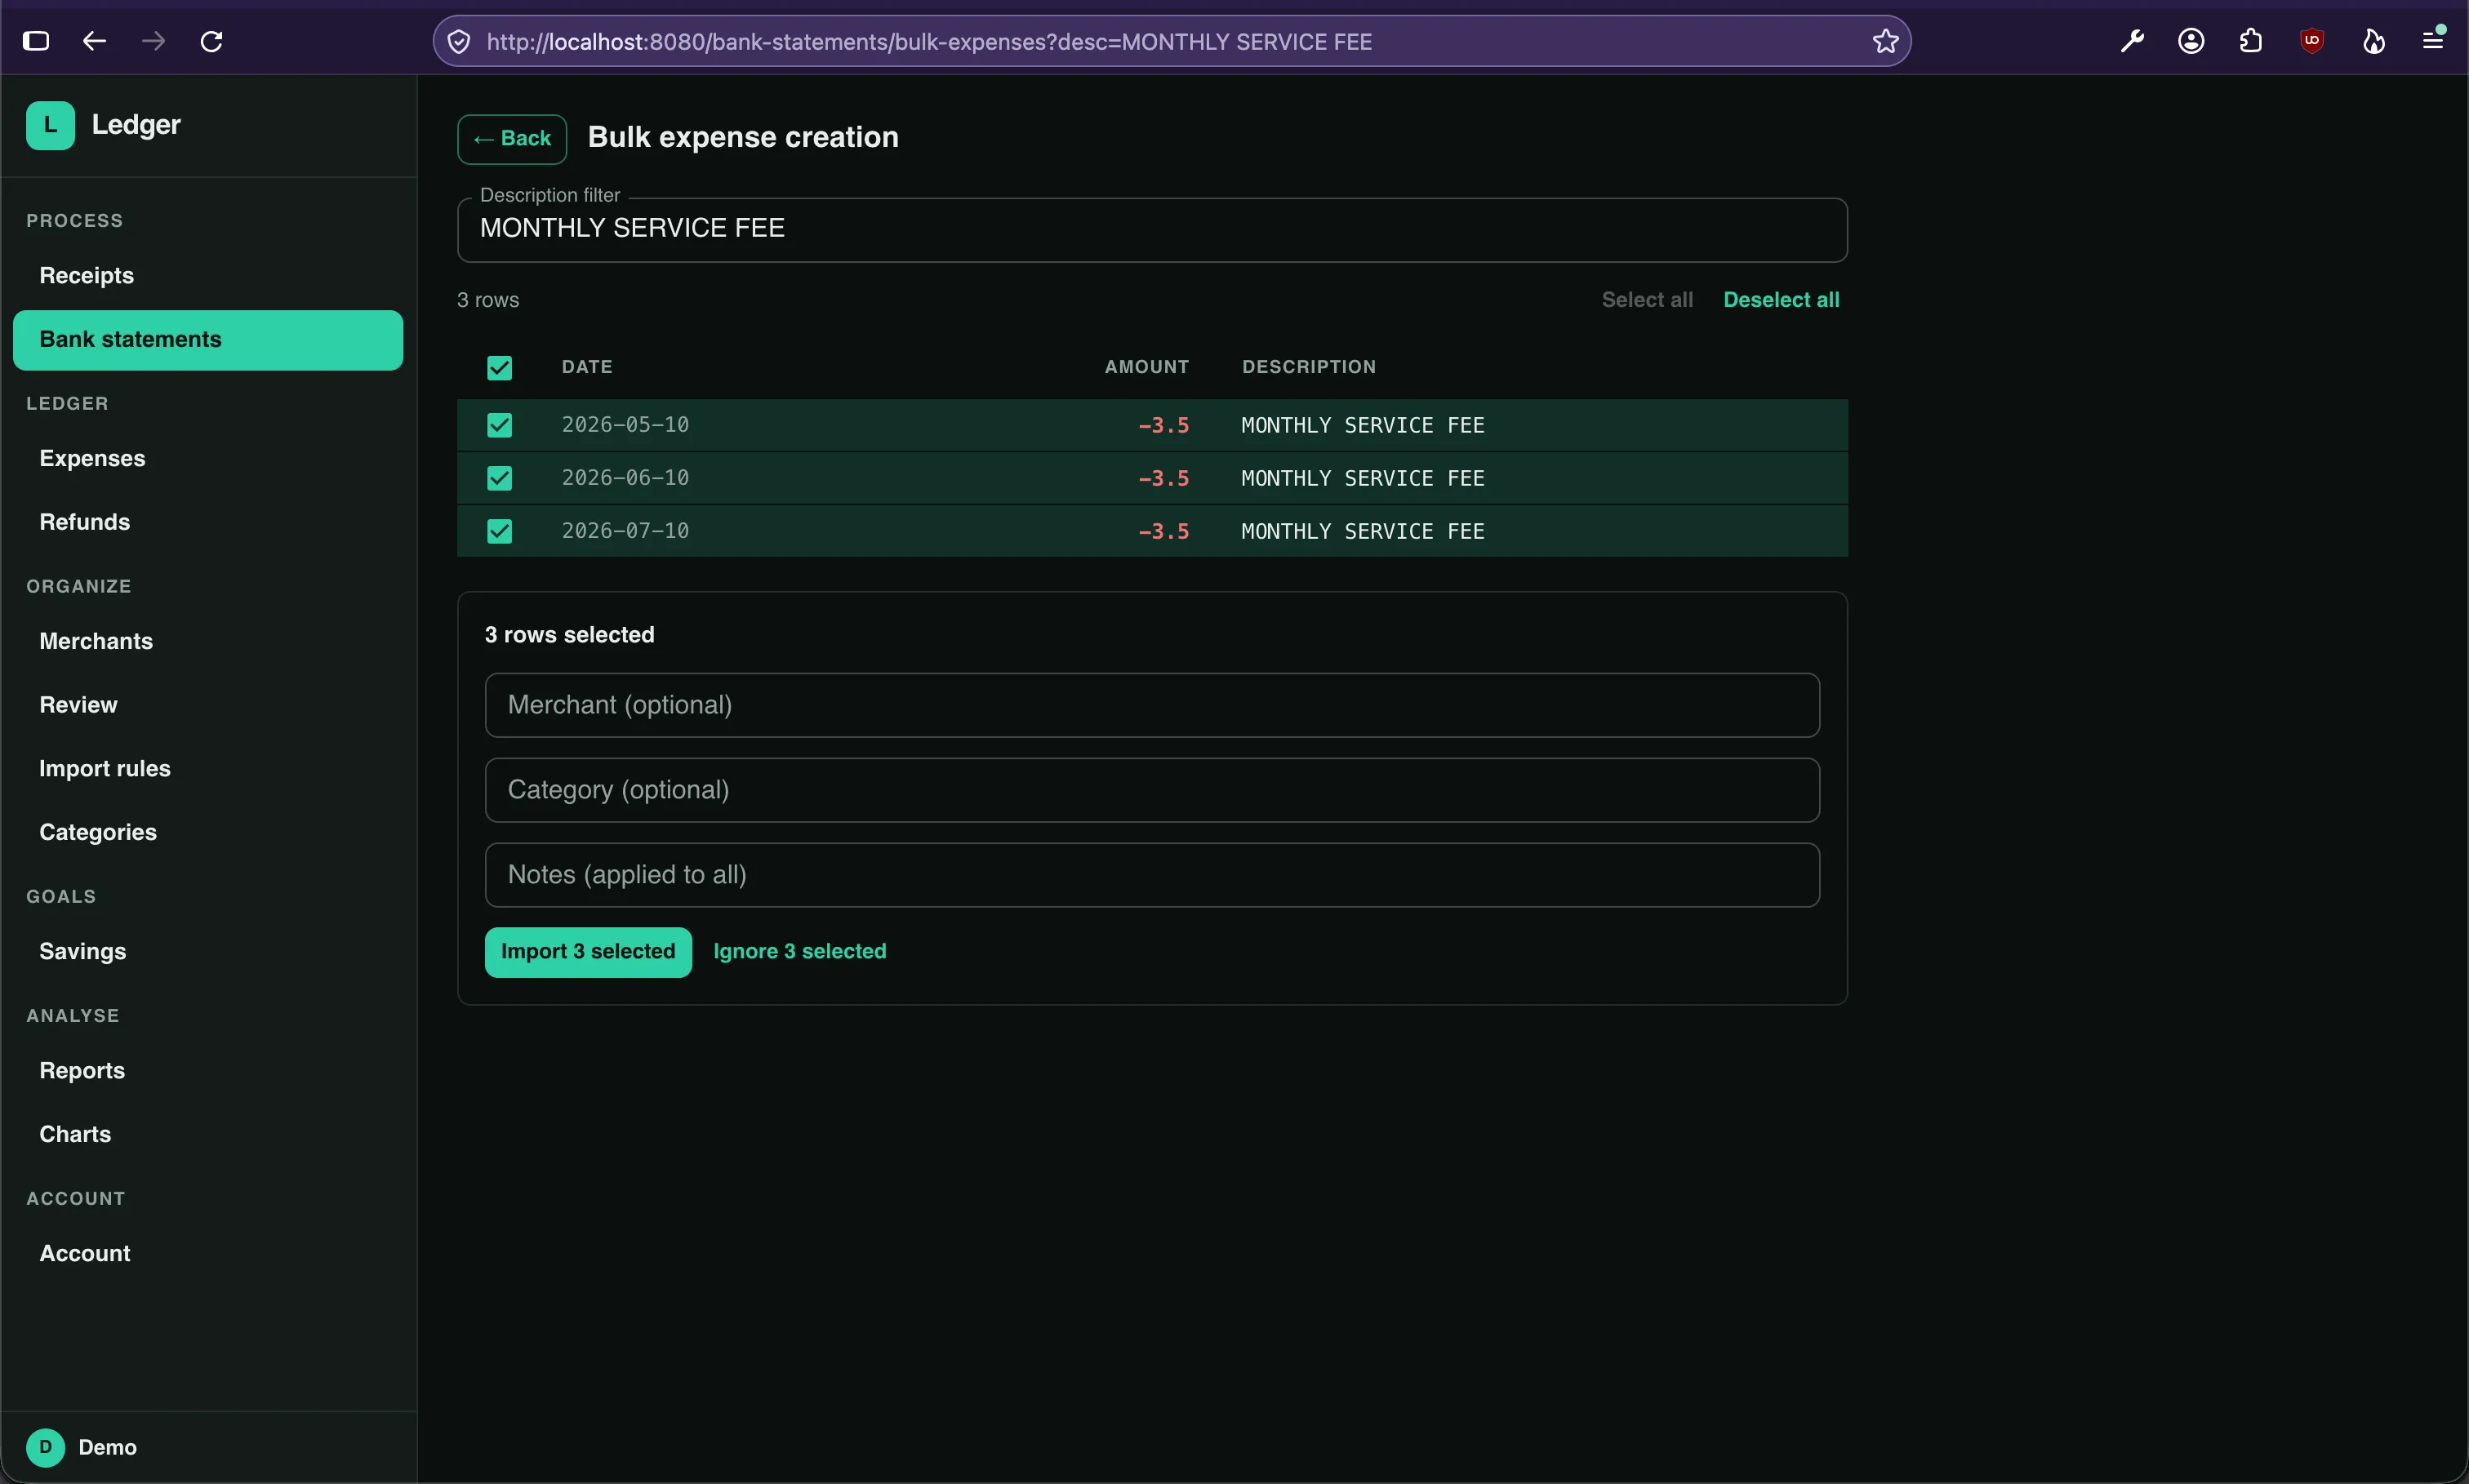Toggle the browser sidebar panel icon

[x=36, y=41]
